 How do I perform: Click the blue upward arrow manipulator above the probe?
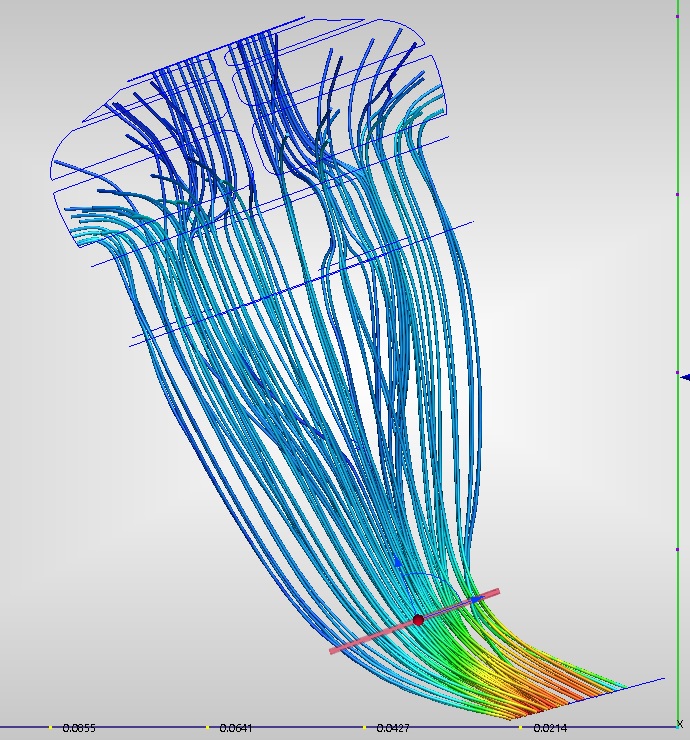tap(397, 563)
